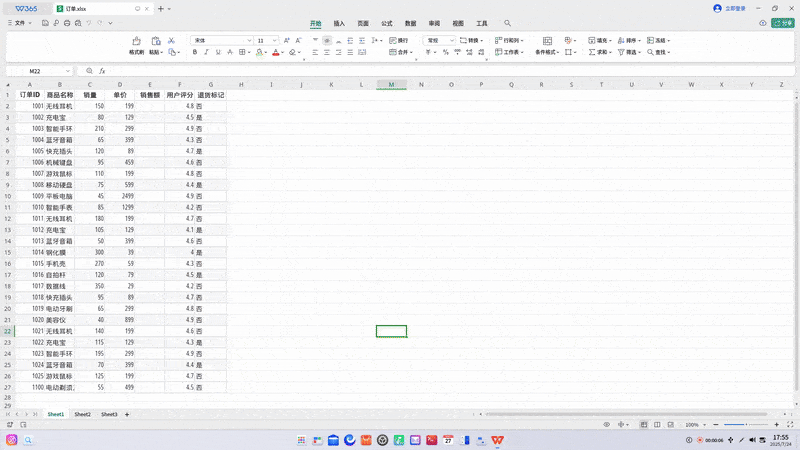Click the Sum (求和) icon
The image size is (800, 450).
[x=591, y=52]
